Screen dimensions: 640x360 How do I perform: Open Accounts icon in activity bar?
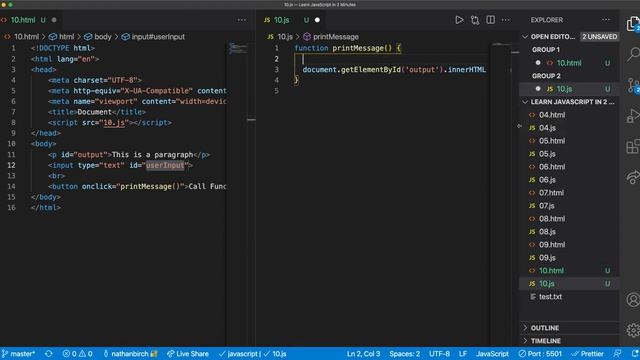point(633,300)
